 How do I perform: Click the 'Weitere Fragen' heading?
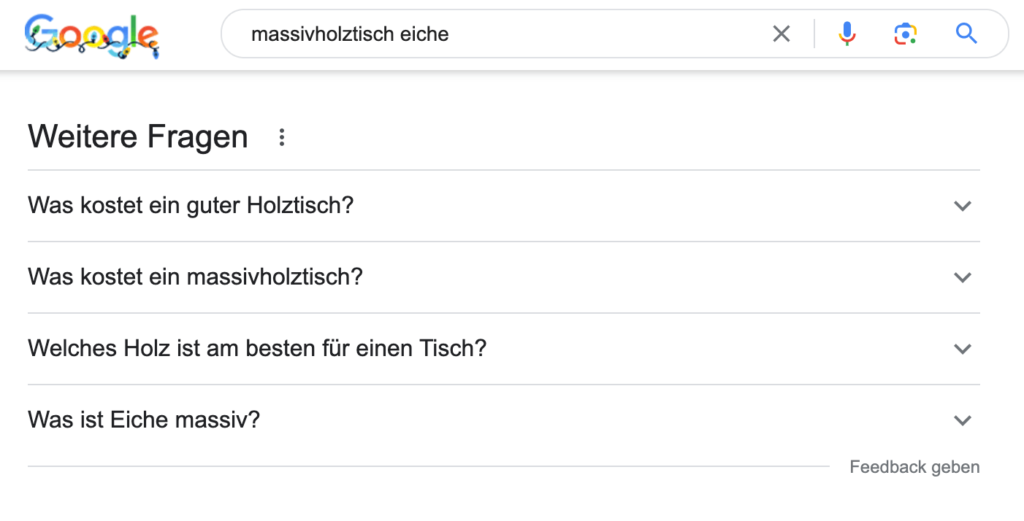coord(138,136)
